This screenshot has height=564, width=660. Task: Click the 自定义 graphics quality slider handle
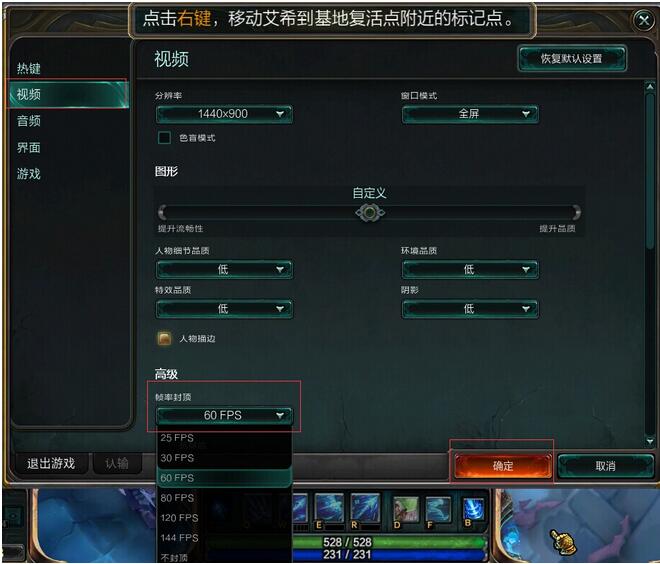tap(370, 213)
